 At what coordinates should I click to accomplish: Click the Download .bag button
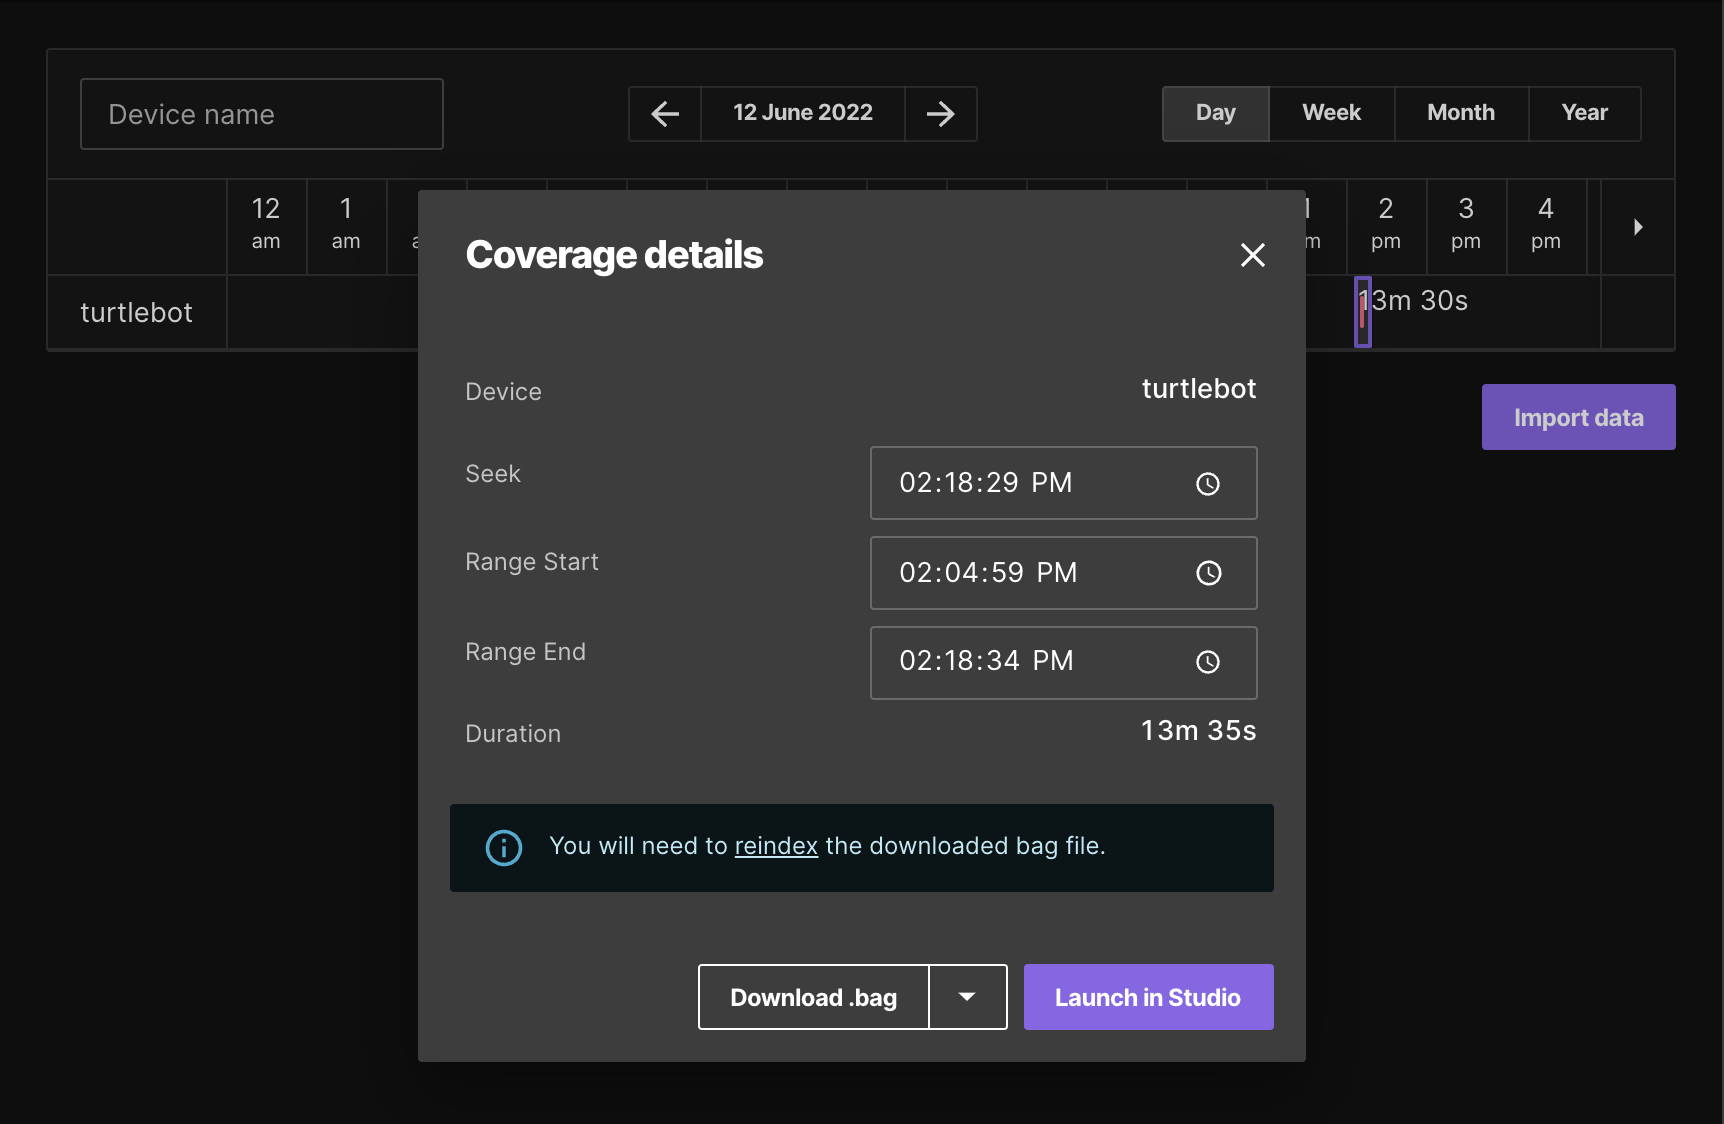[x=813, y=997]
